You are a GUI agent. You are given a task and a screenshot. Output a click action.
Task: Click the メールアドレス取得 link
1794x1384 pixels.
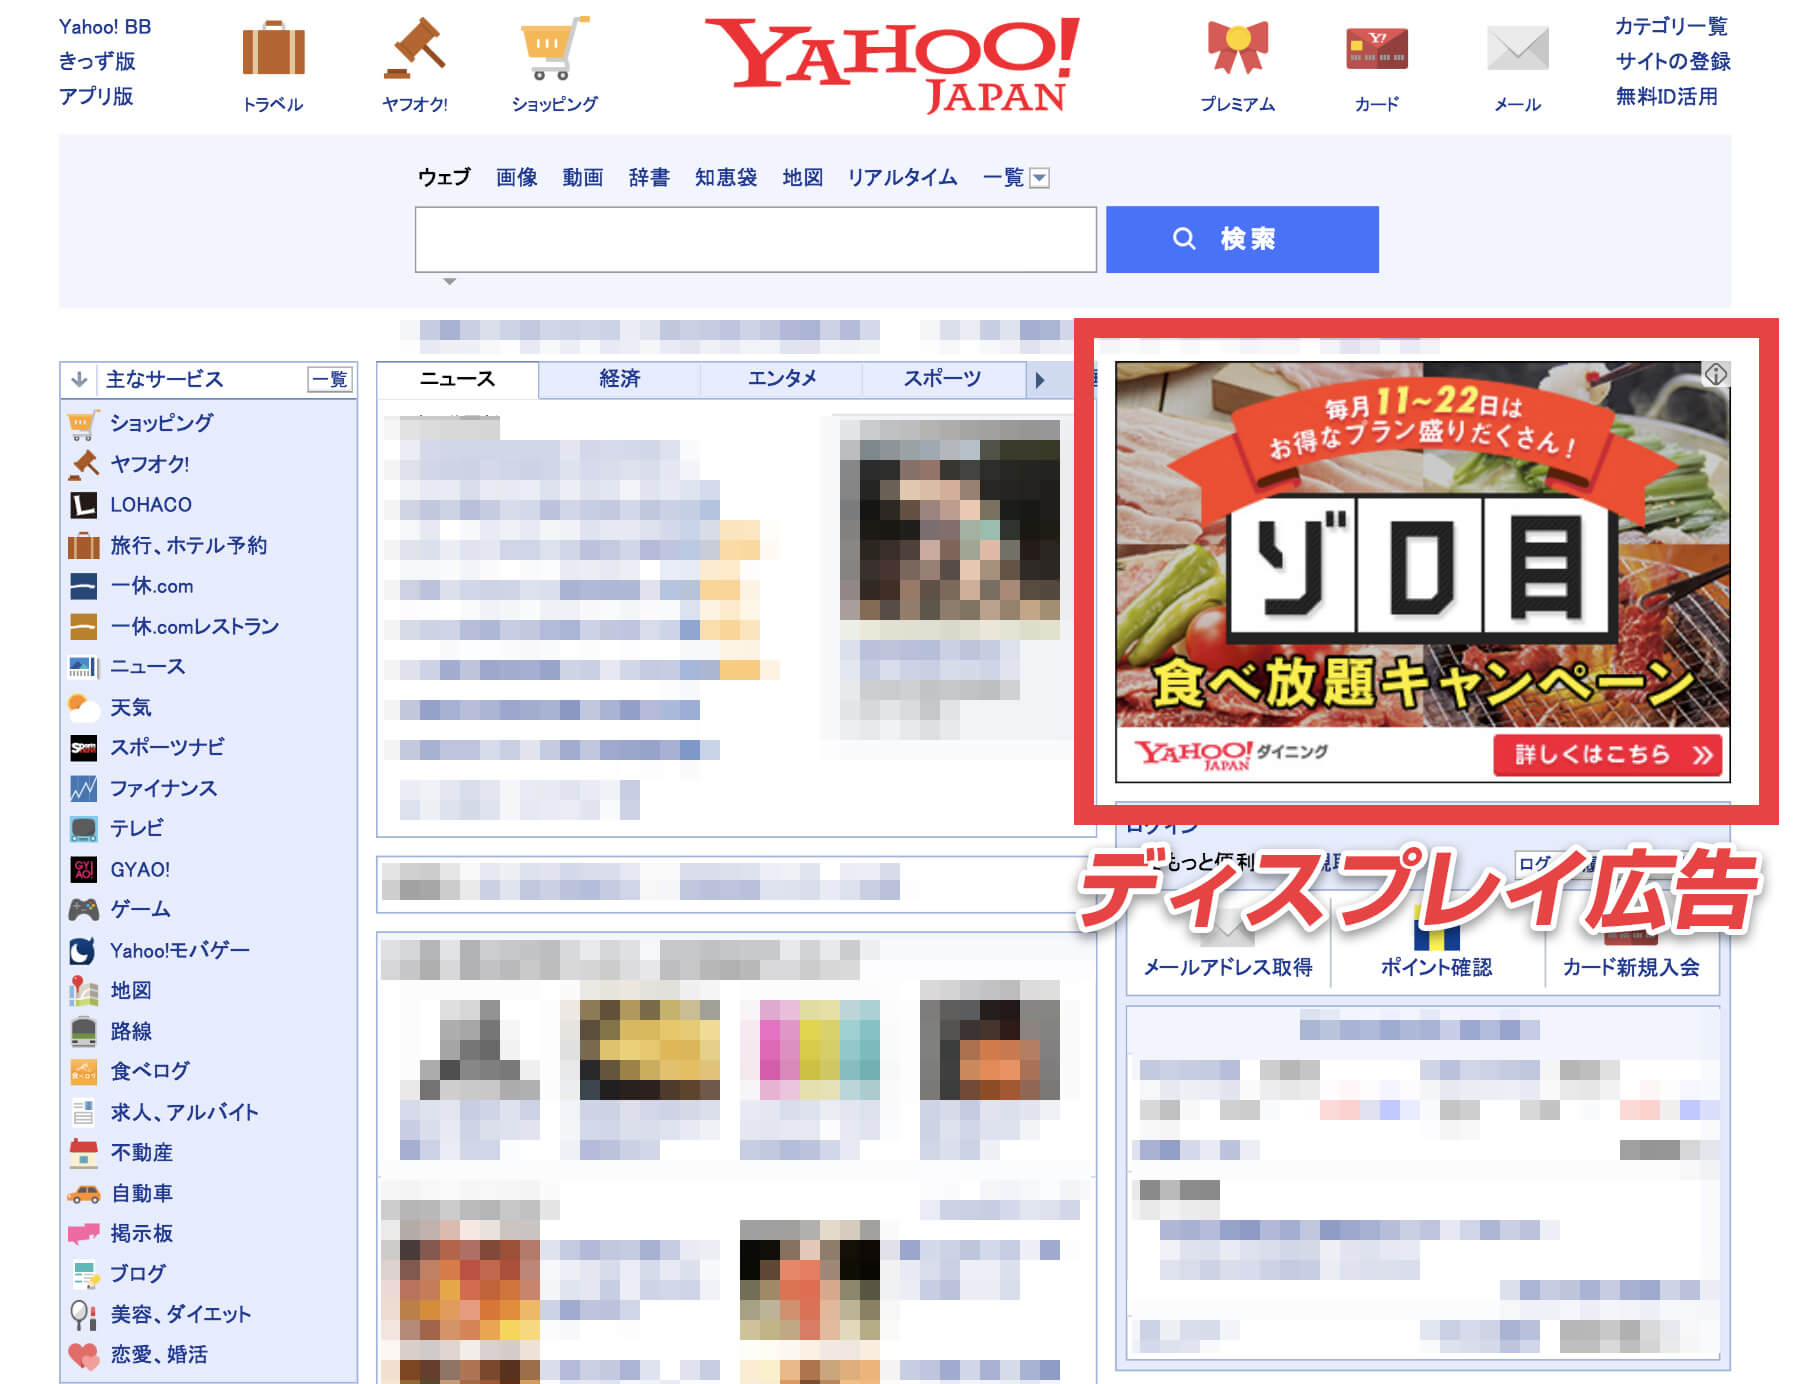point(1228,967)
